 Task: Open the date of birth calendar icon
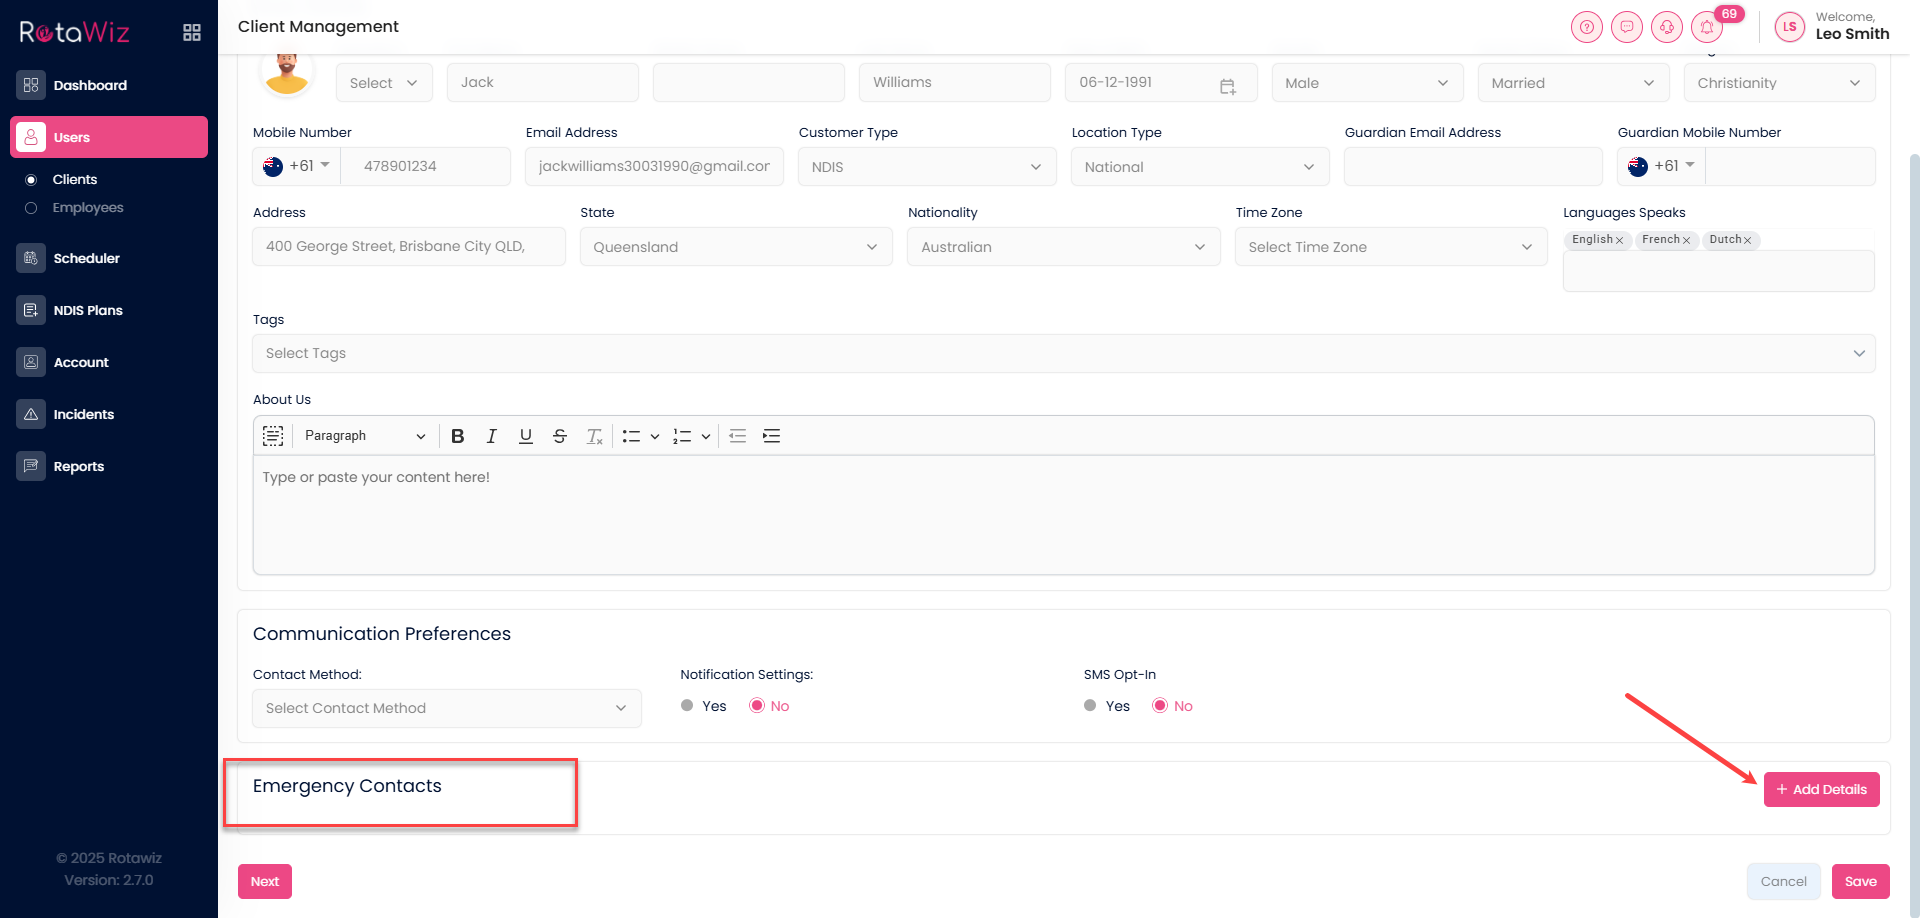[1227, 87]
